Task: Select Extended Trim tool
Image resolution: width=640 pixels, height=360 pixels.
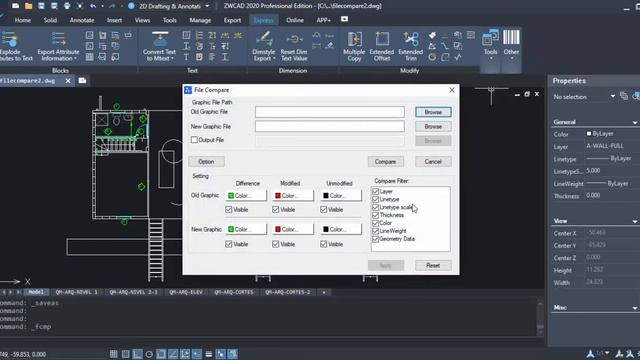Action: point(411,46)
